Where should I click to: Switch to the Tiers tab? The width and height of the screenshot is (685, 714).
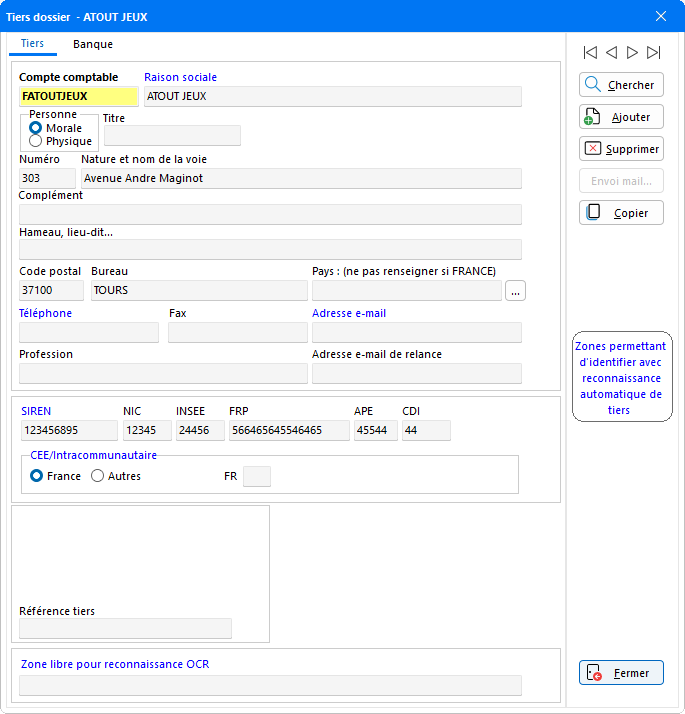click(32, 44)
